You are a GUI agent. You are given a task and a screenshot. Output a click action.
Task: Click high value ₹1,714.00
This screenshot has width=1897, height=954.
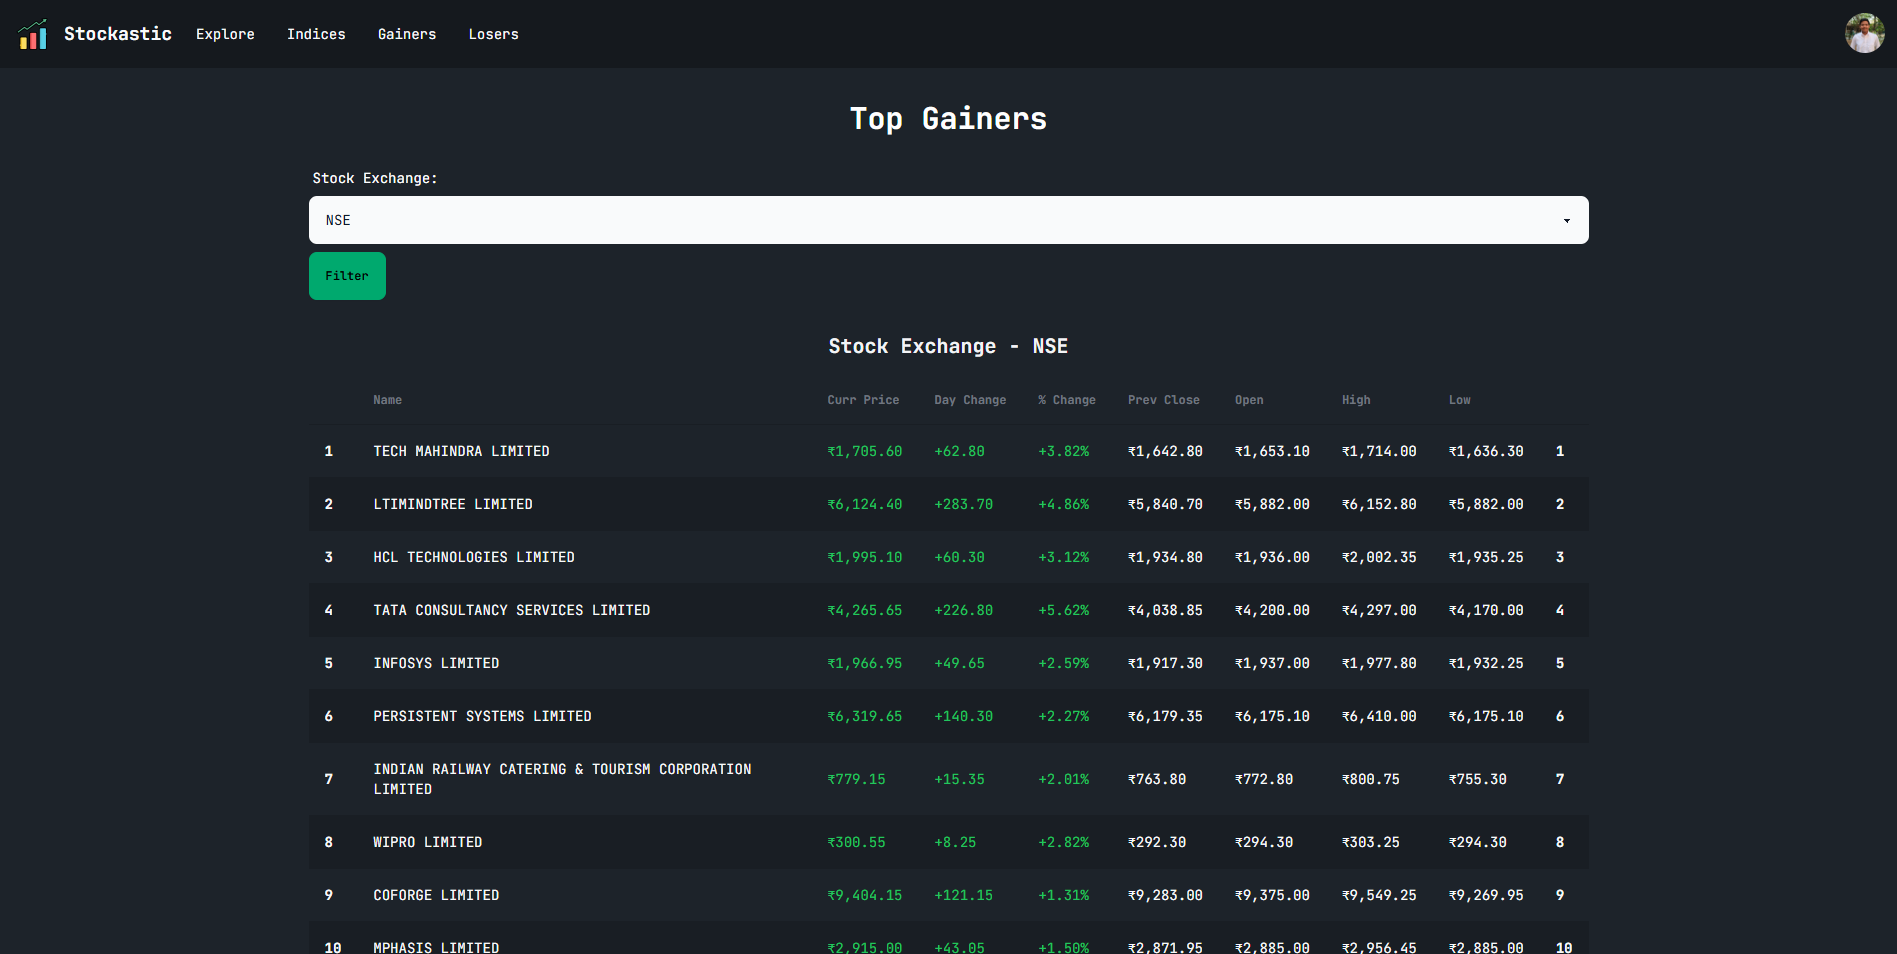1380,451
